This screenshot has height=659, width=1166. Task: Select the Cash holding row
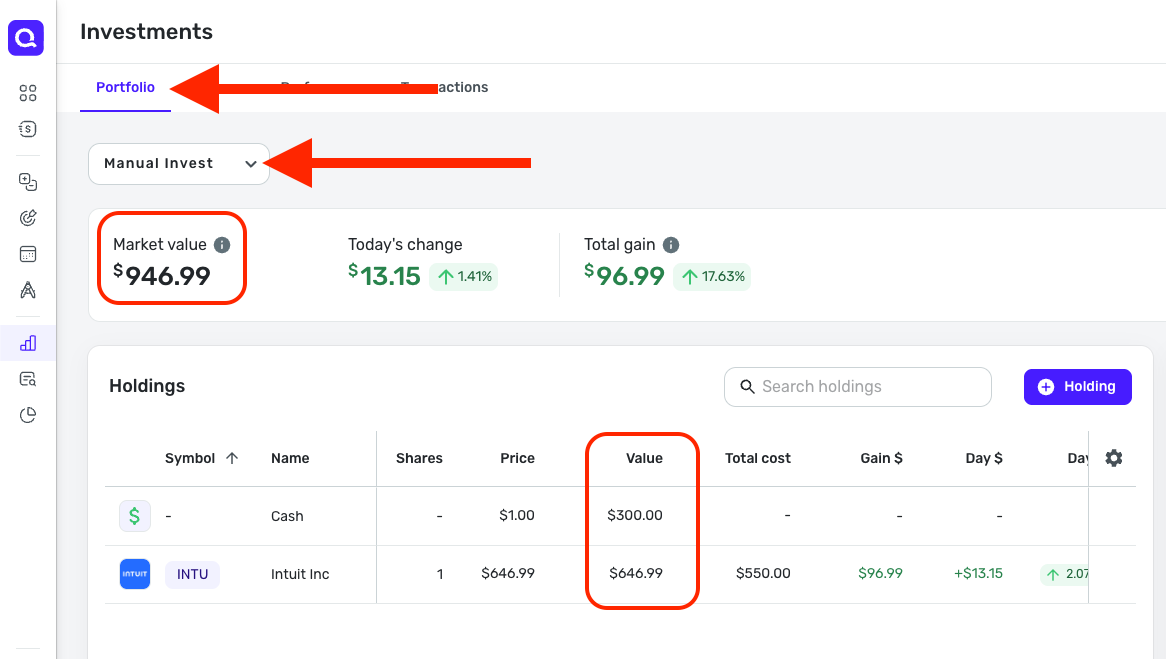coord(287,516)
